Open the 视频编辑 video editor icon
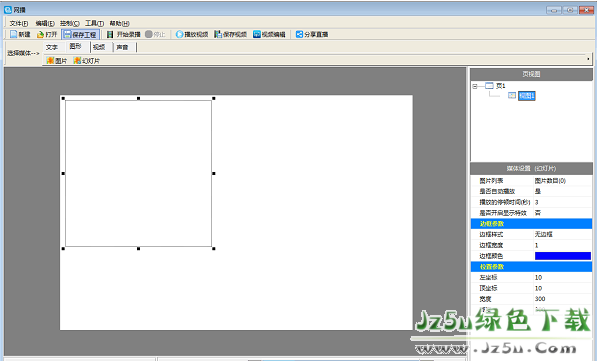Viewport: 597px width, 361px height. 257,34
